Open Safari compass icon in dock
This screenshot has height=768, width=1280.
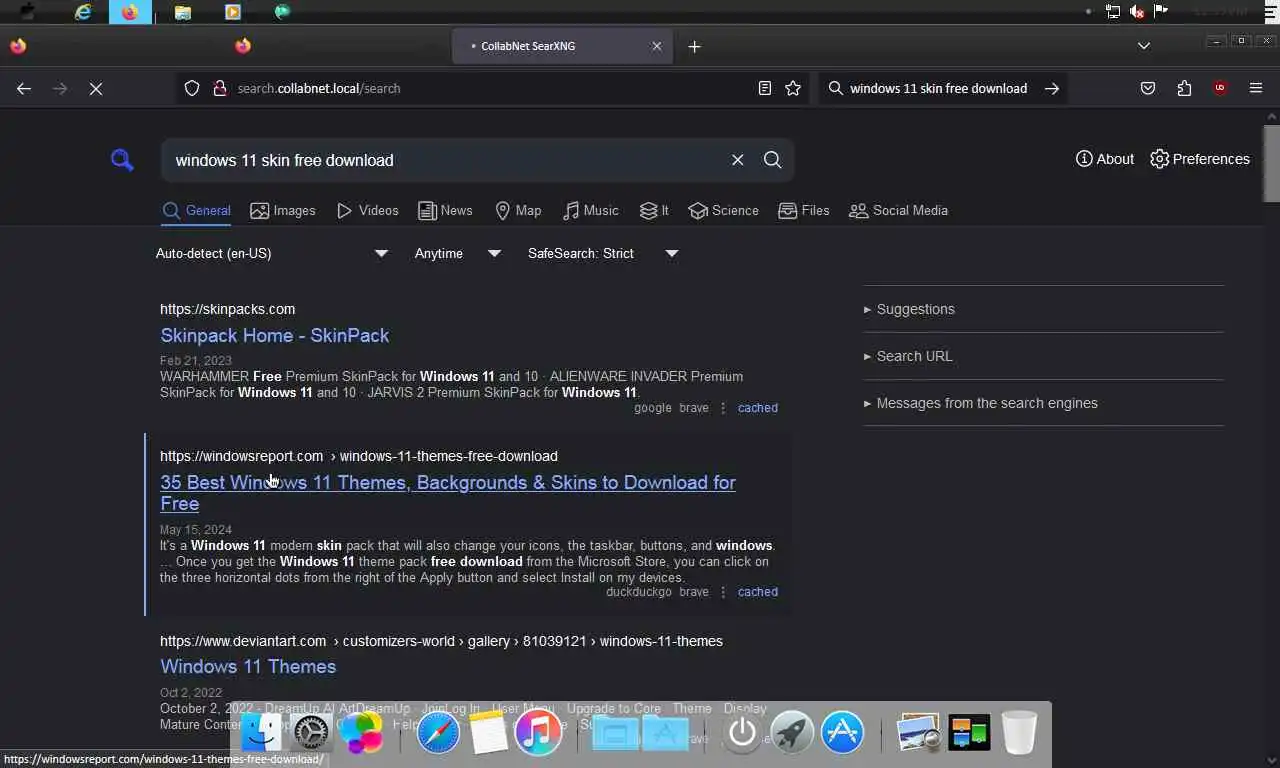coord(438,733)
